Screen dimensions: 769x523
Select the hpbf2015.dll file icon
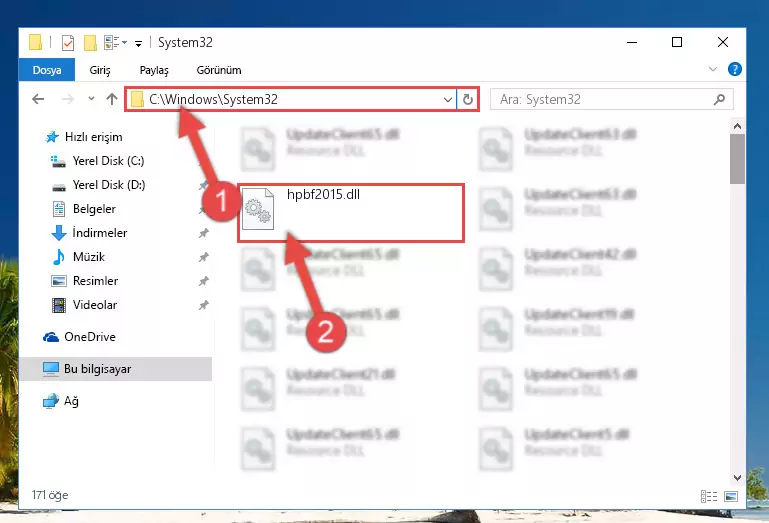(258, 209)
